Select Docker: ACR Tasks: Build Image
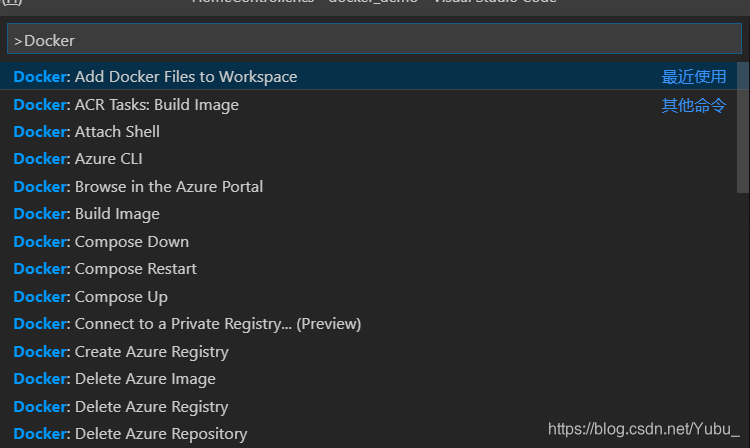This screenshot has width=750, height=448. [x=368, y=104]
